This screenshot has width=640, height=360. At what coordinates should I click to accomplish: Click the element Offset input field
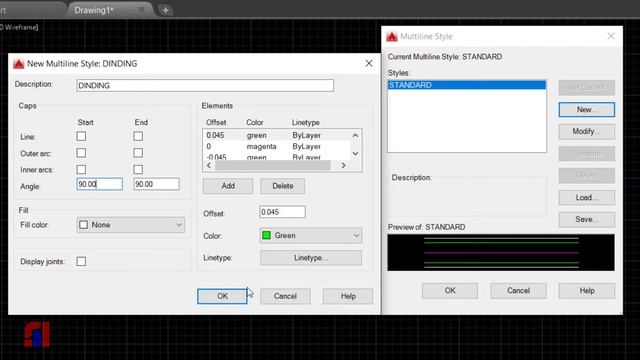[282, 212]
